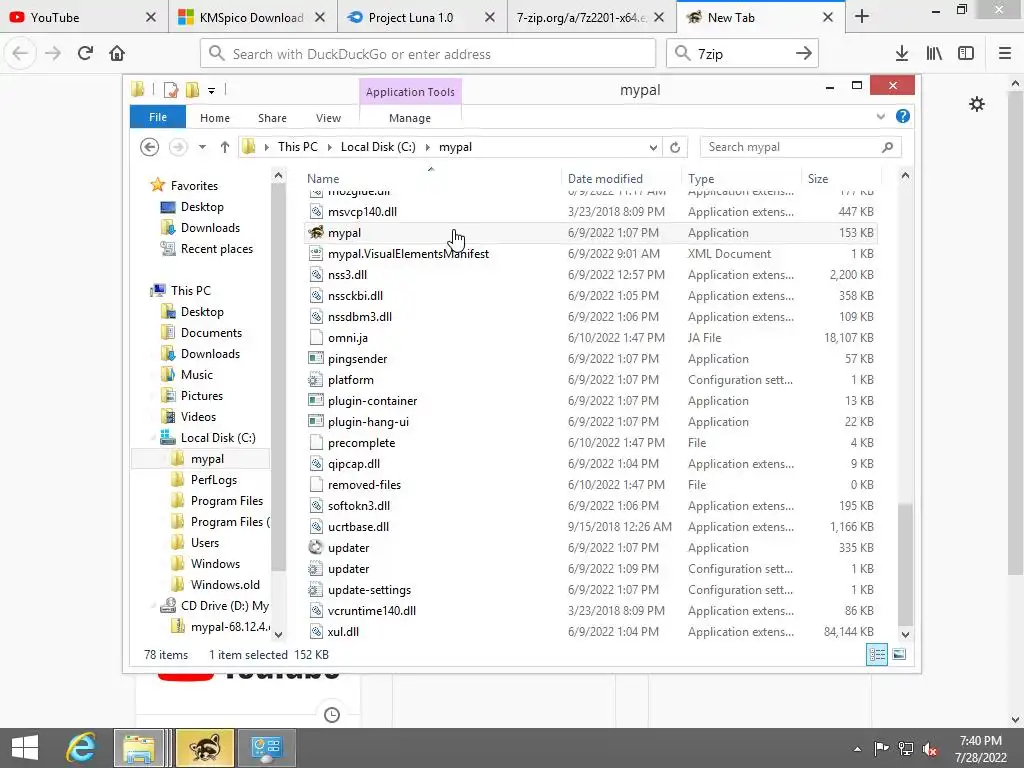Open browser downloads panel
This screenshot has width=1024, height=768.
(x=902, y=54)
